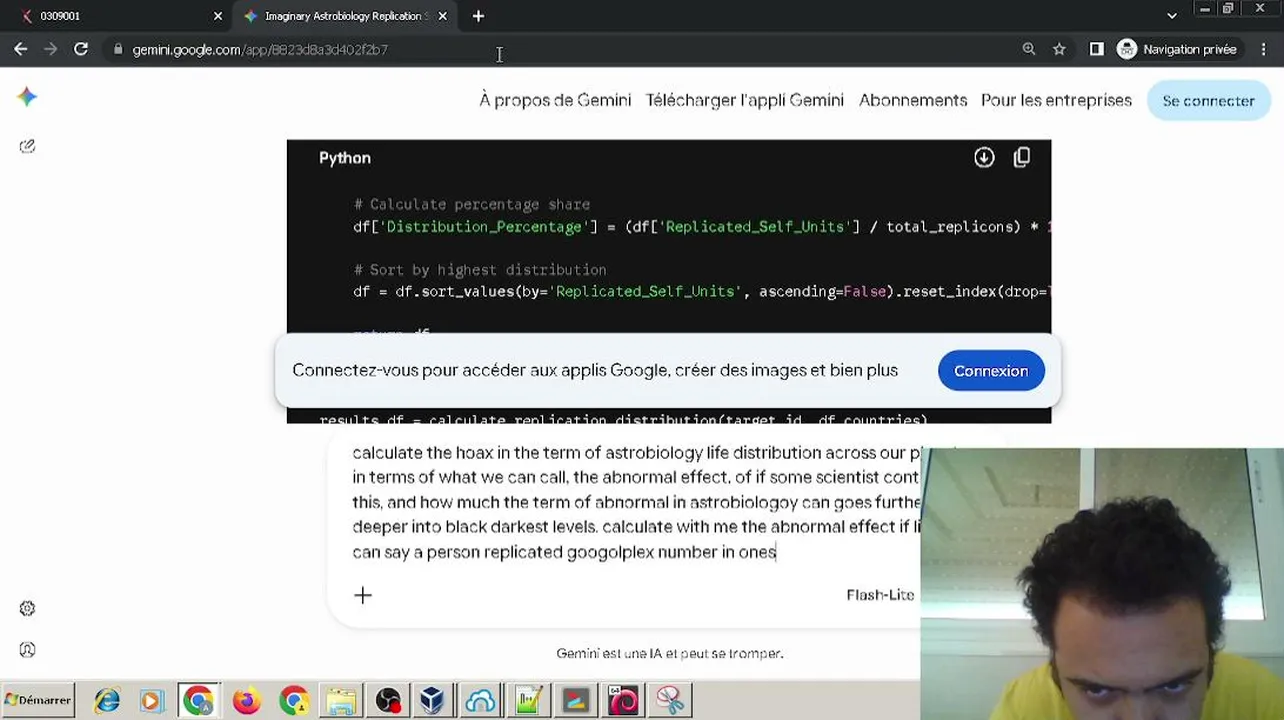Click into the prompt text box

(x=635, y=502)
